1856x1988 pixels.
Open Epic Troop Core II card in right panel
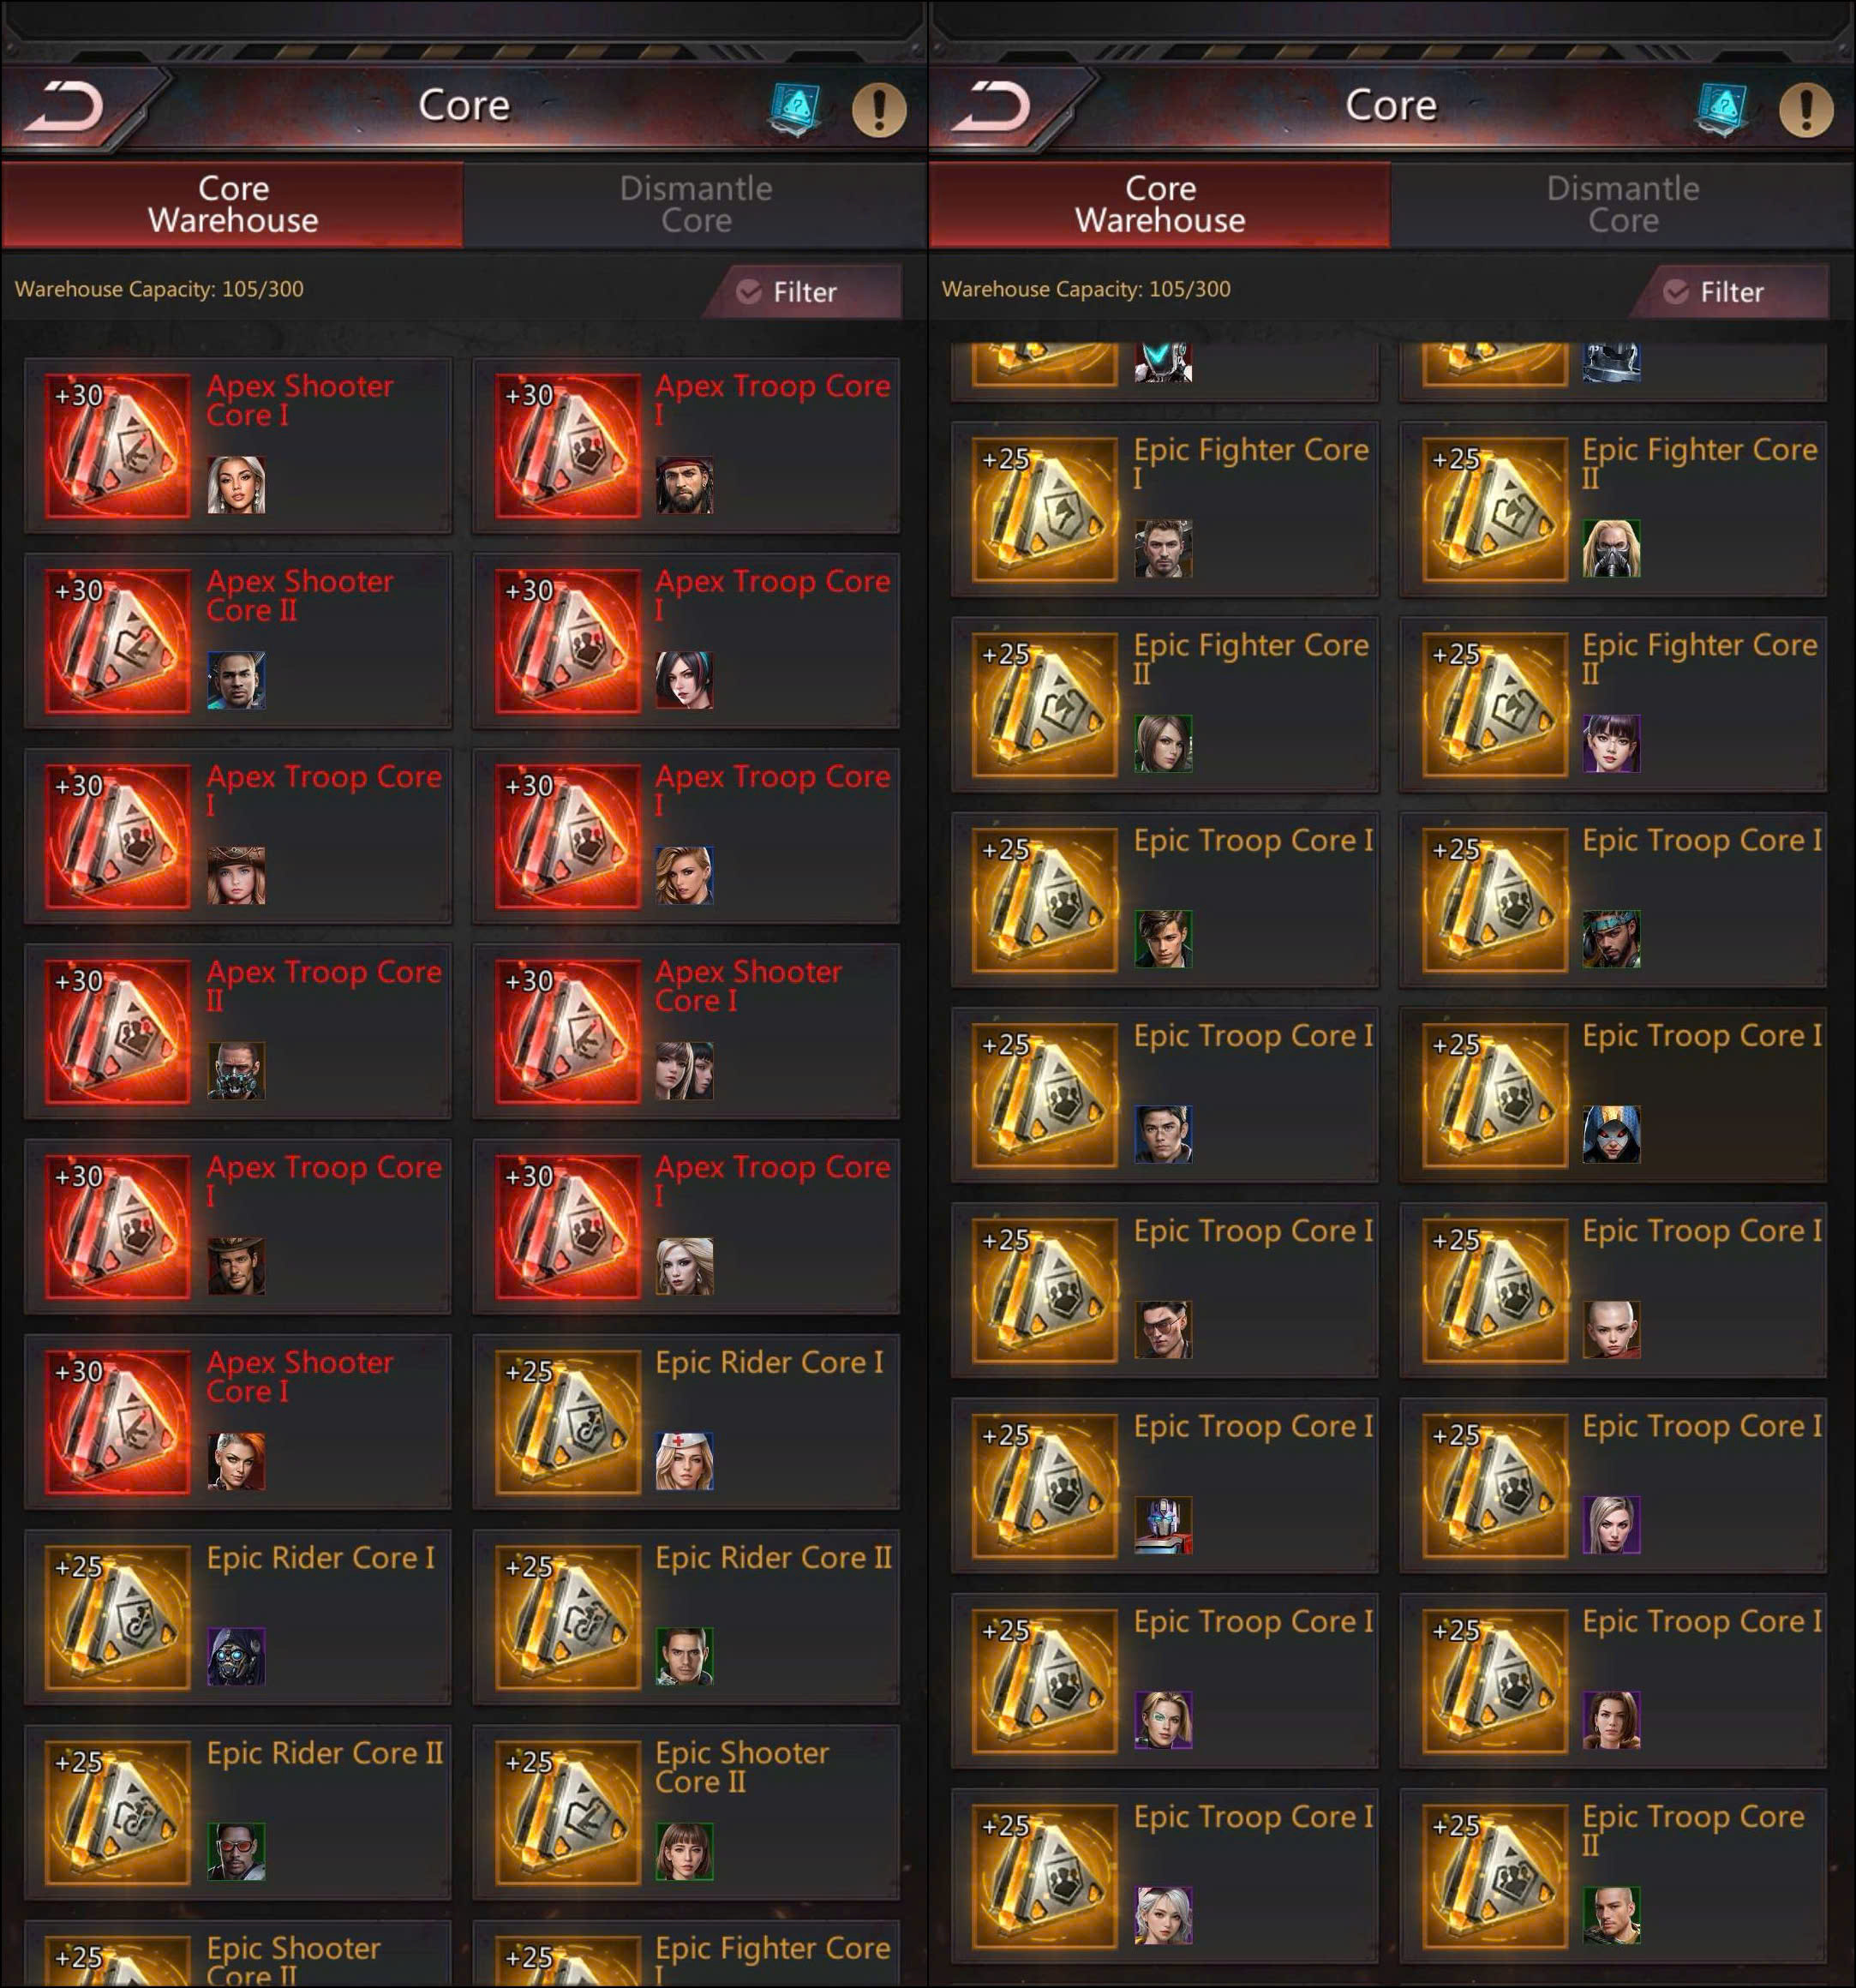[x=1613, y=1876]
